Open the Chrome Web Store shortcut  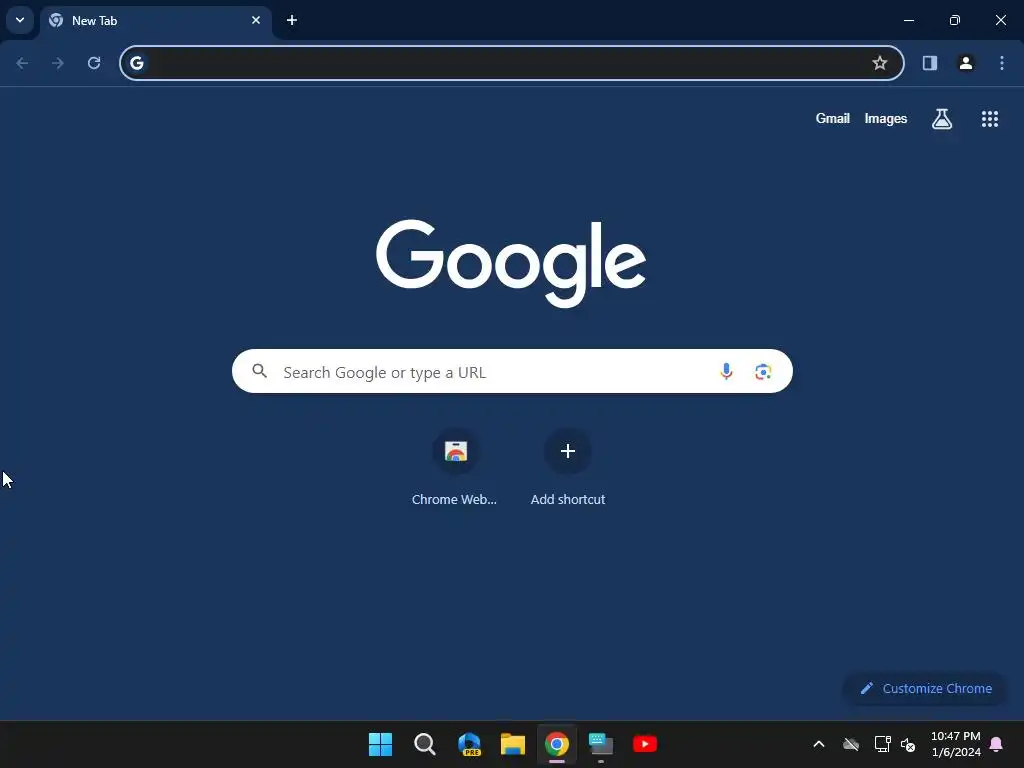pos(455,451)
